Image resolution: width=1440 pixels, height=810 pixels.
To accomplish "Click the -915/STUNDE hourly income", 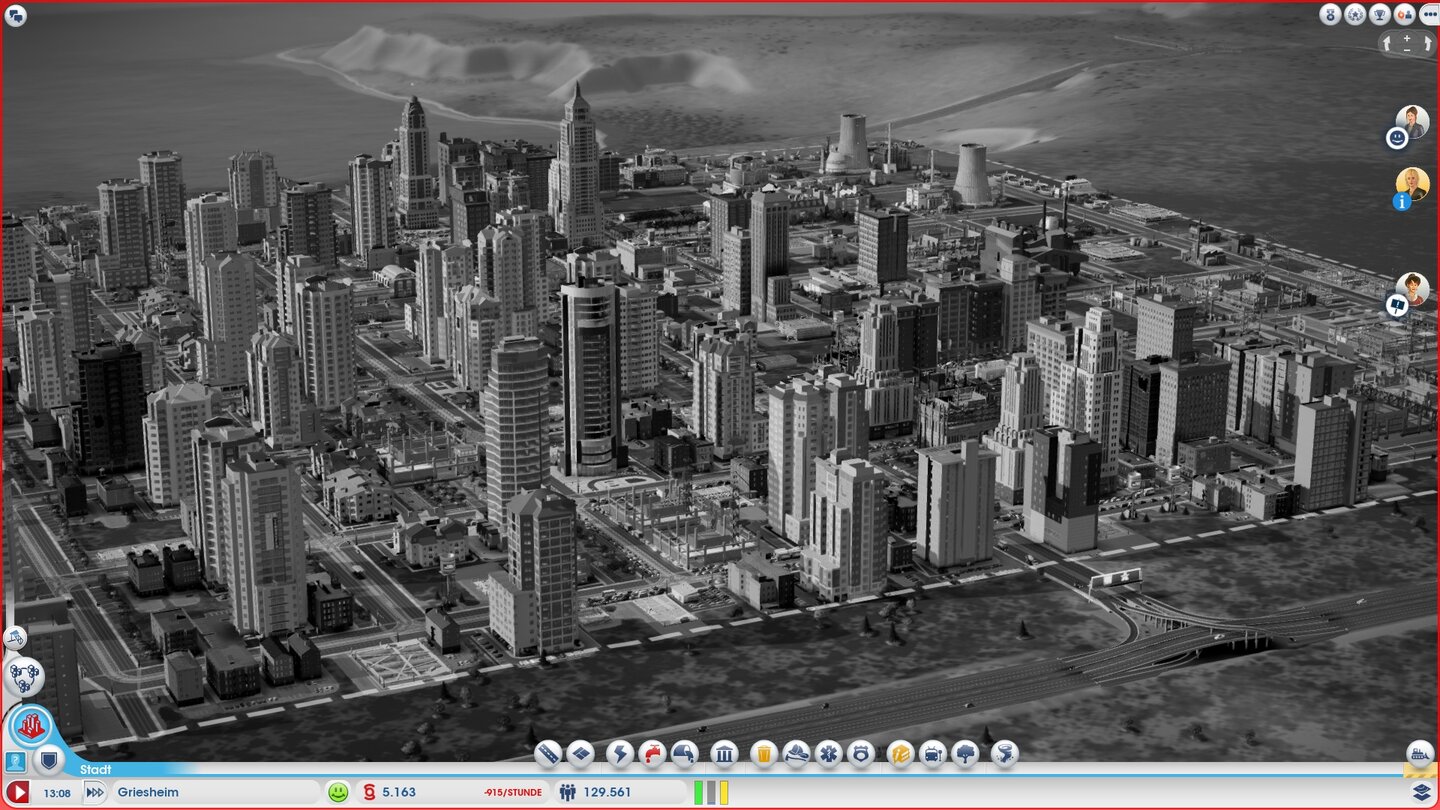I will click(x=512, y=793).
